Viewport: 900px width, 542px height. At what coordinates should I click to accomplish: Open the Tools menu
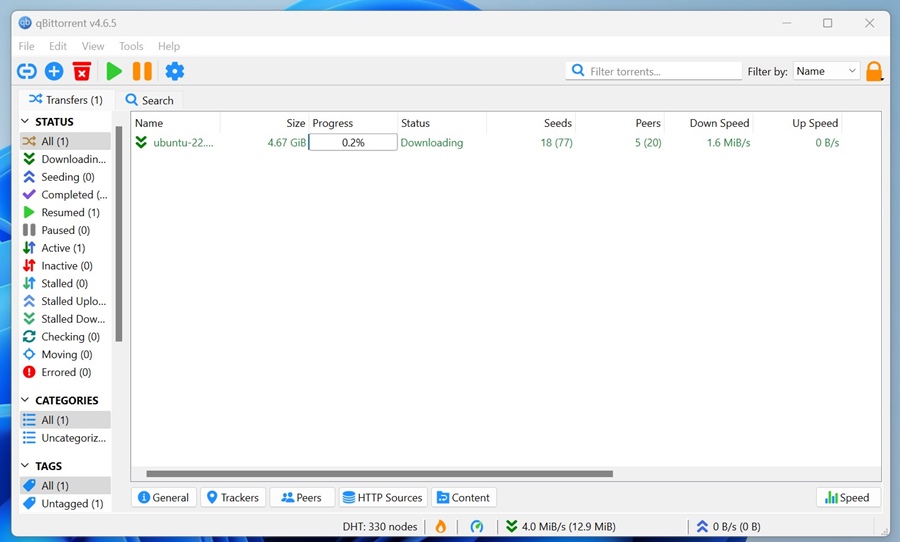tap(131, 46)
